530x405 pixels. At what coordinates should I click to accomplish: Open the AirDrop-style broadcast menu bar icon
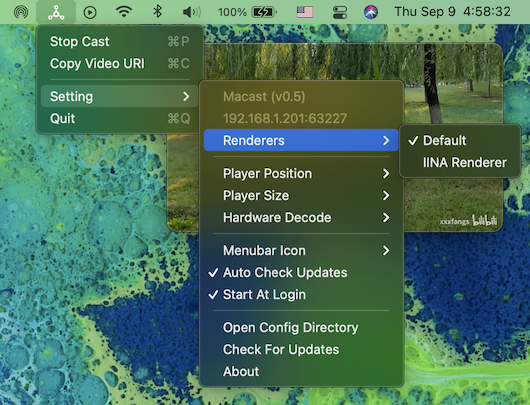coord(21,13)
